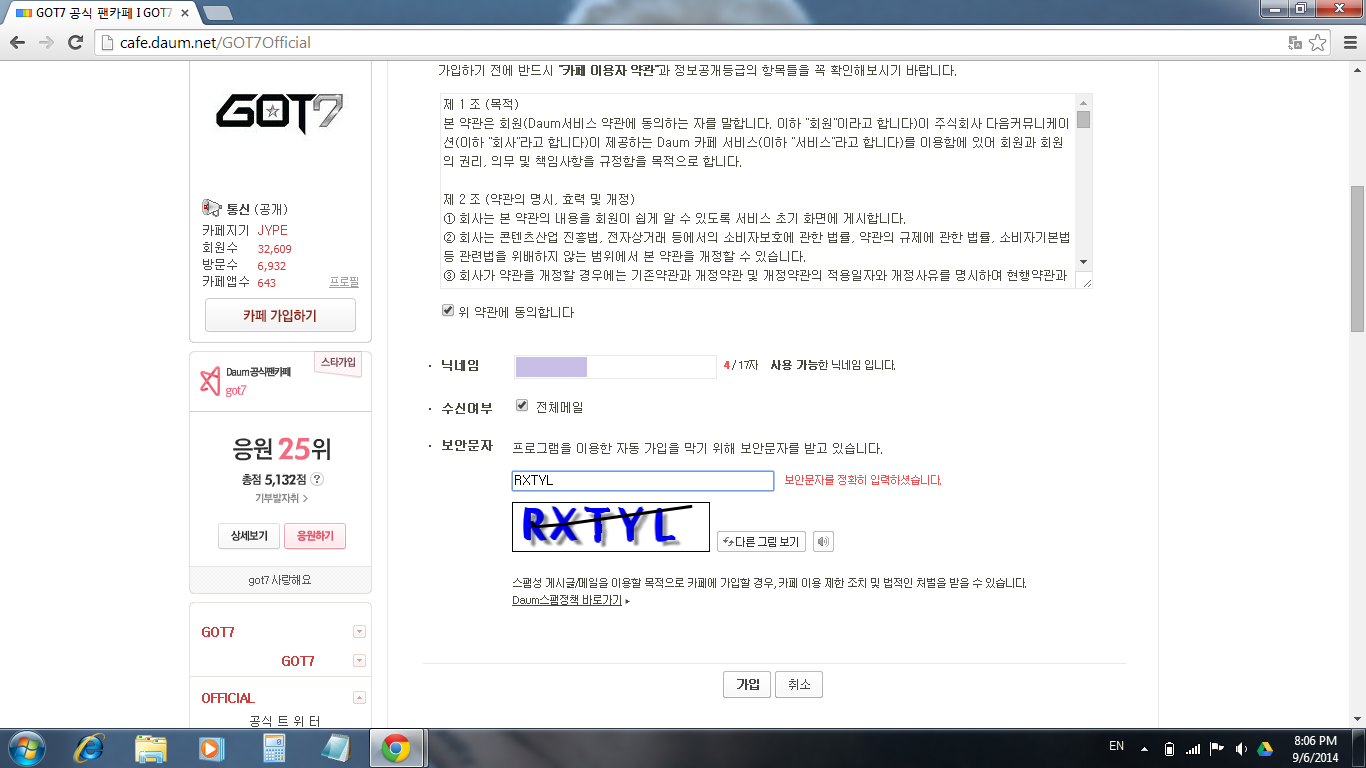Viewport: 1366px width, 768px height.
Task: Click the page vertical scrollbar thumb
Action: click(1357, 258)
